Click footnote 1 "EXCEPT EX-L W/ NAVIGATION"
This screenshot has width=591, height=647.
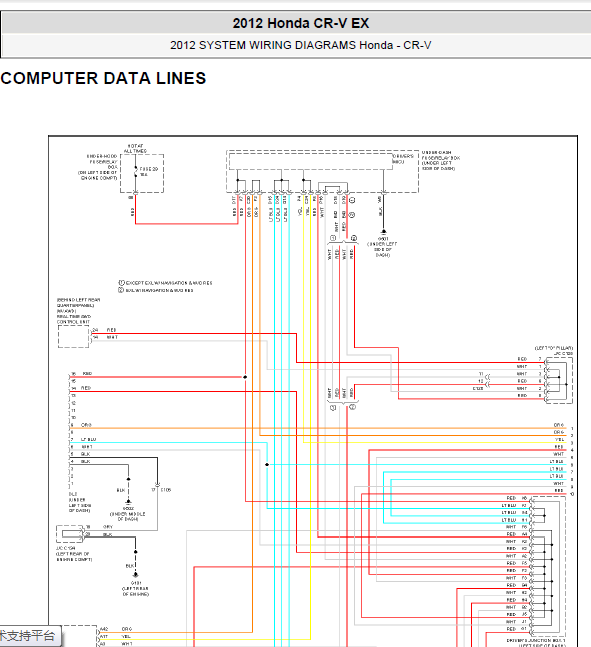(165, 283)
